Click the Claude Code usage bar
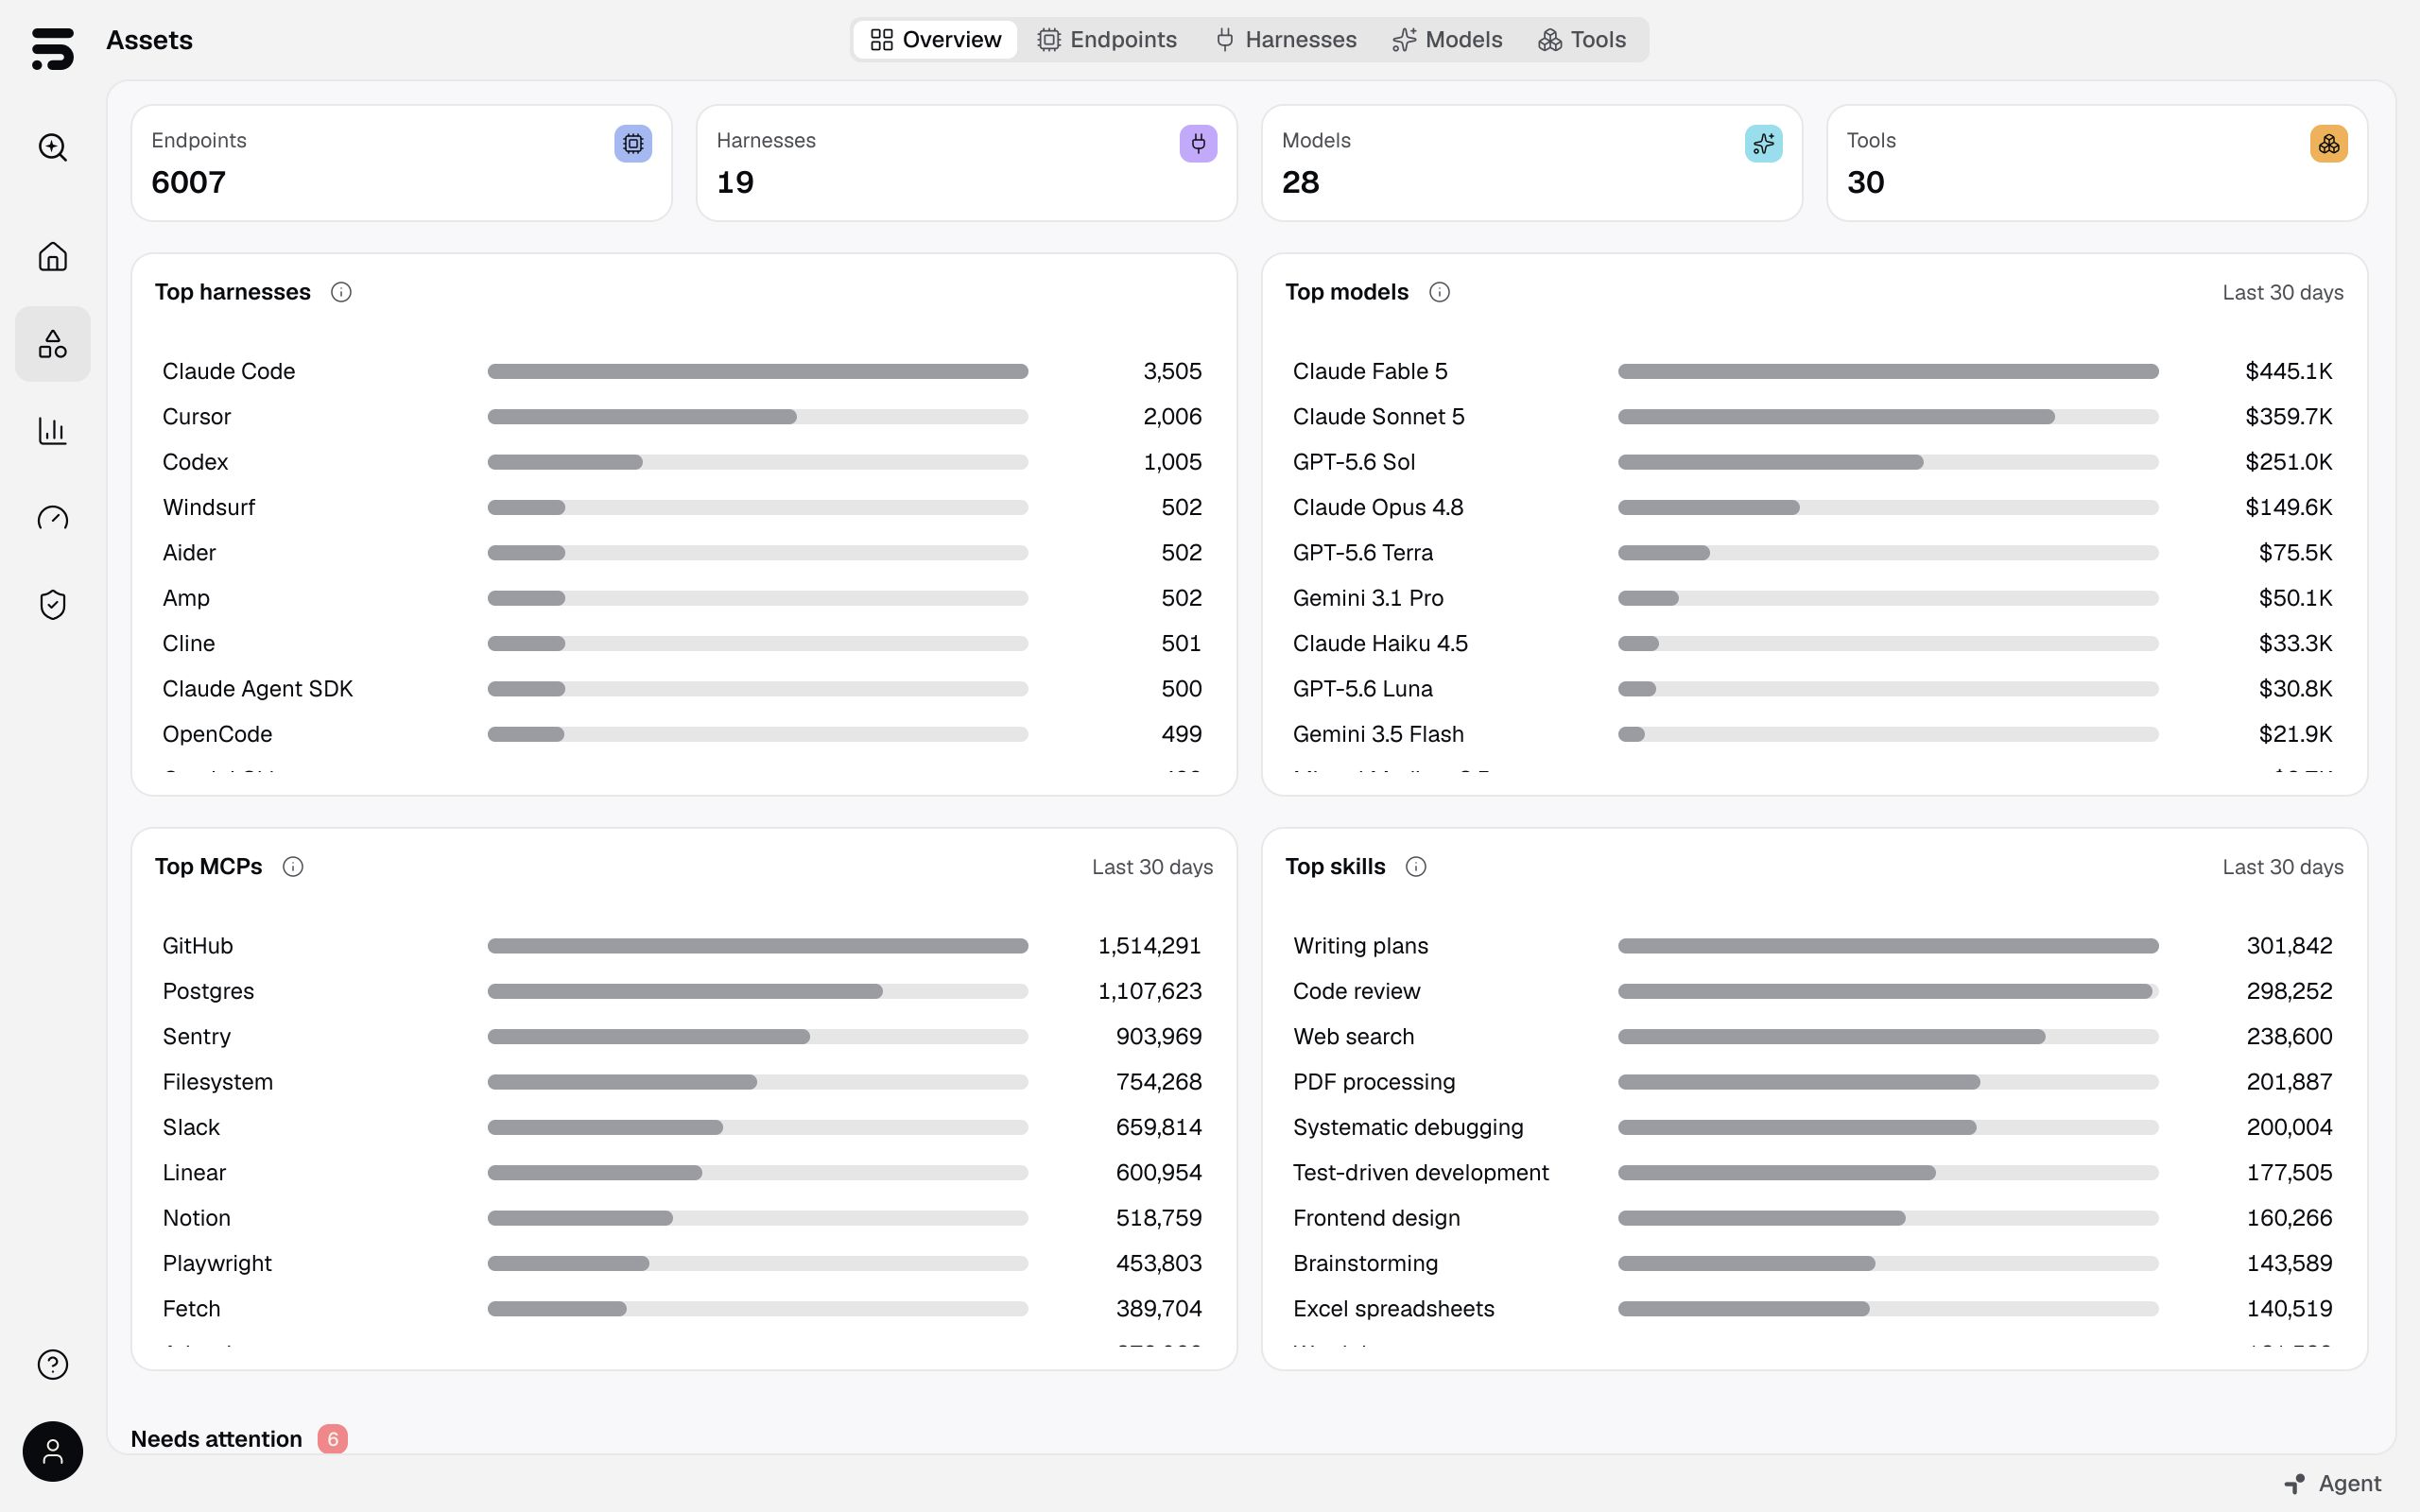 [758, 371]
